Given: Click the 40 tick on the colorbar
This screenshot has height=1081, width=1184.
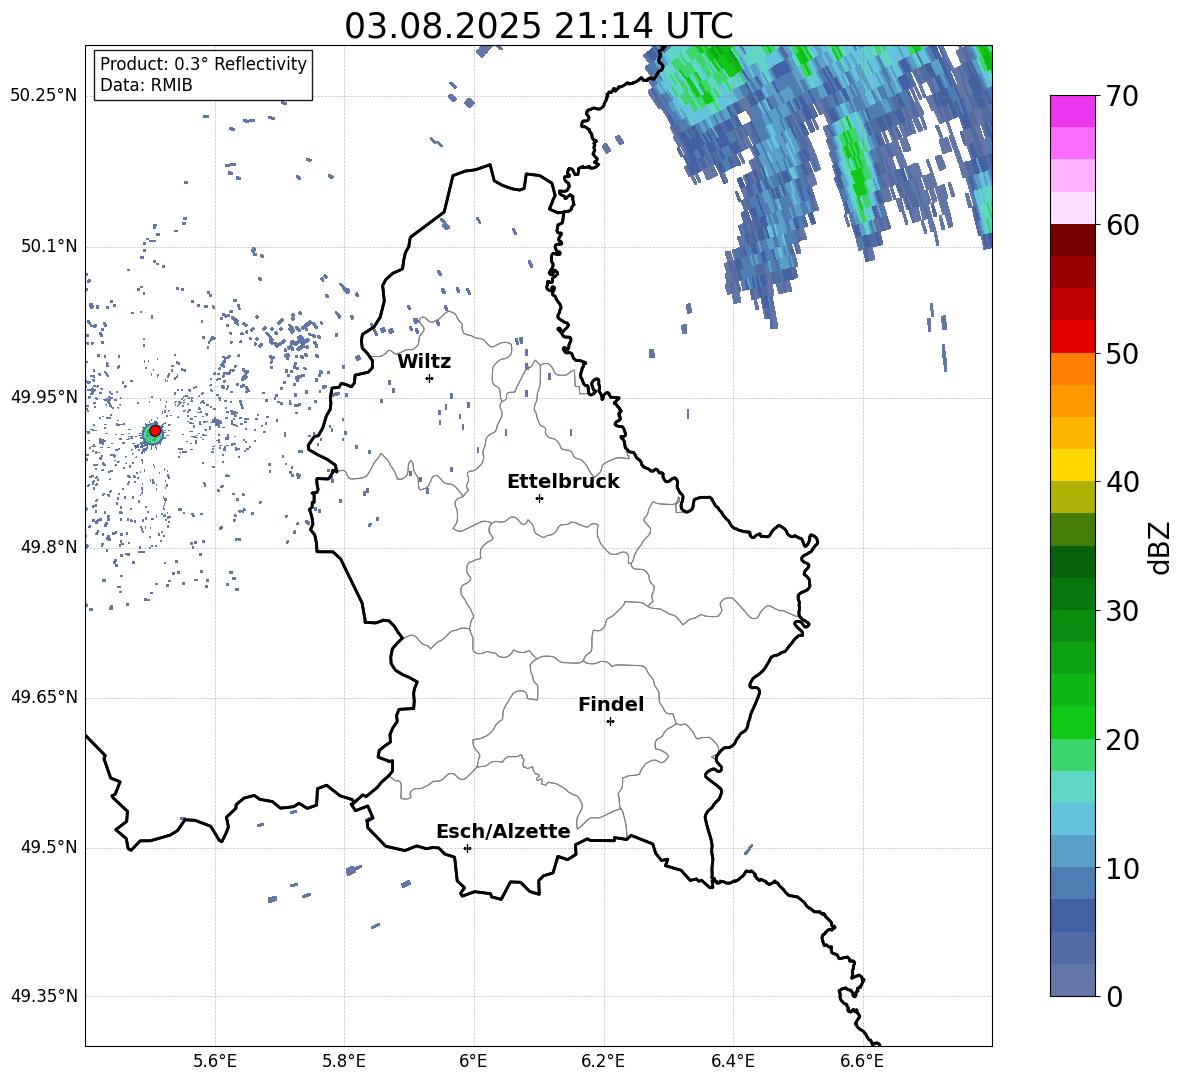Looking at the screenshot, I should pyautogui.click(x=1122, y=482).
